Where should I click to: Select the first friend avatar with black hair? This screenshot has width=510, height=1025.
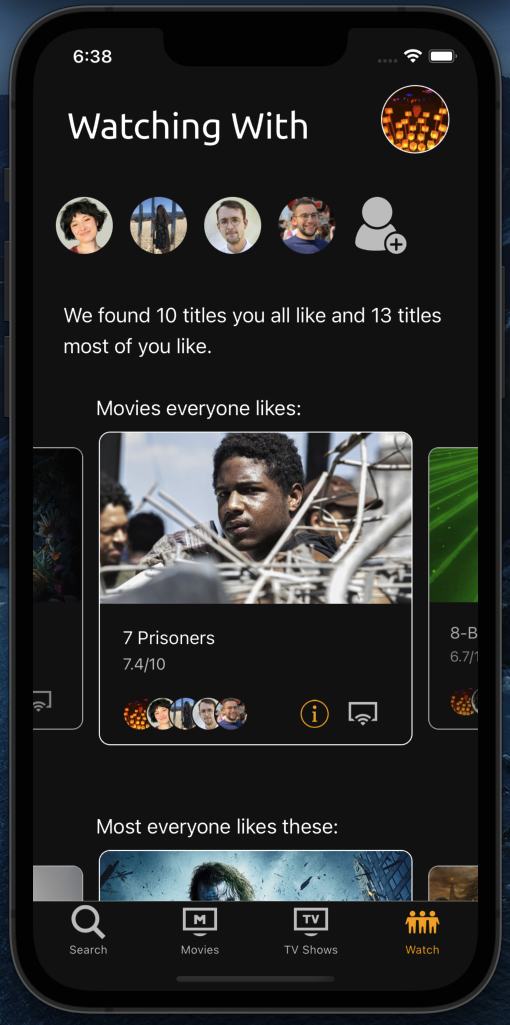click(84, 226)
